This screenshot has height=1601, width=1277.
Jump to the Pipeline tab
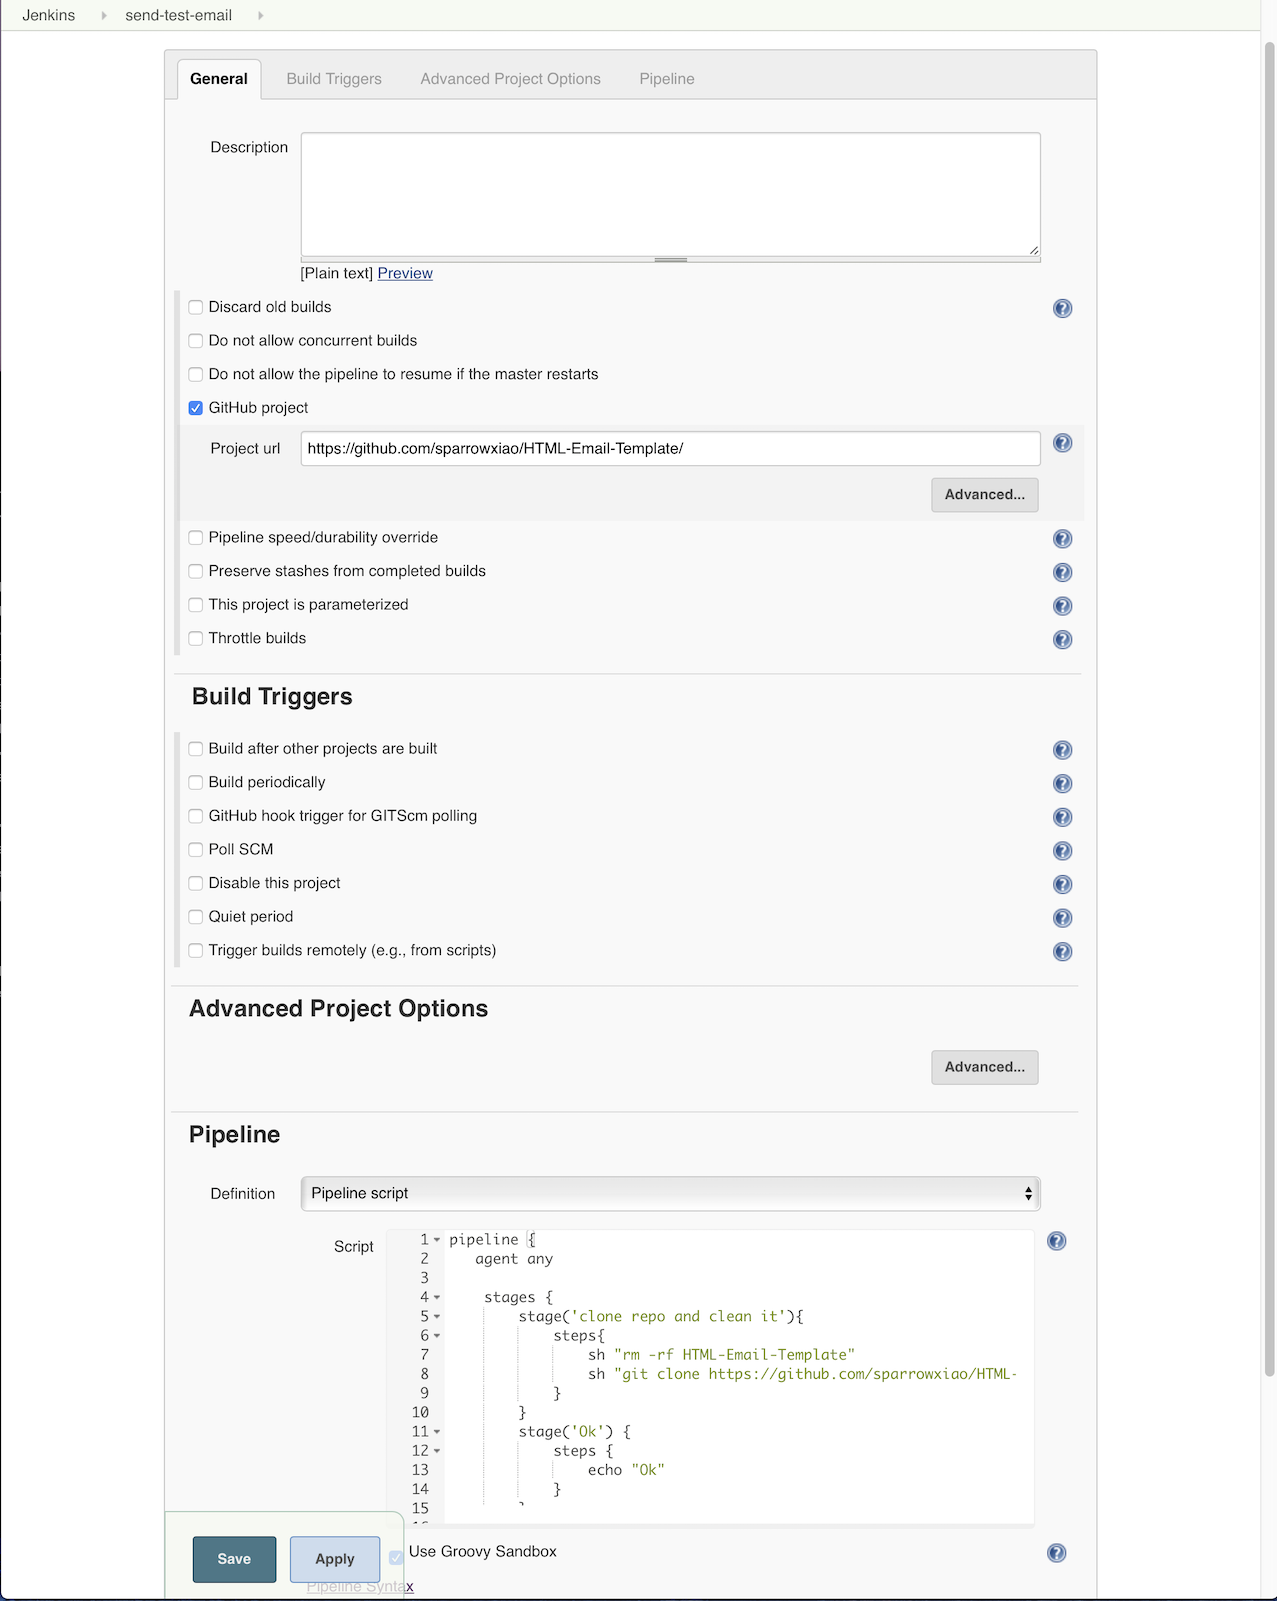[667, 79]
